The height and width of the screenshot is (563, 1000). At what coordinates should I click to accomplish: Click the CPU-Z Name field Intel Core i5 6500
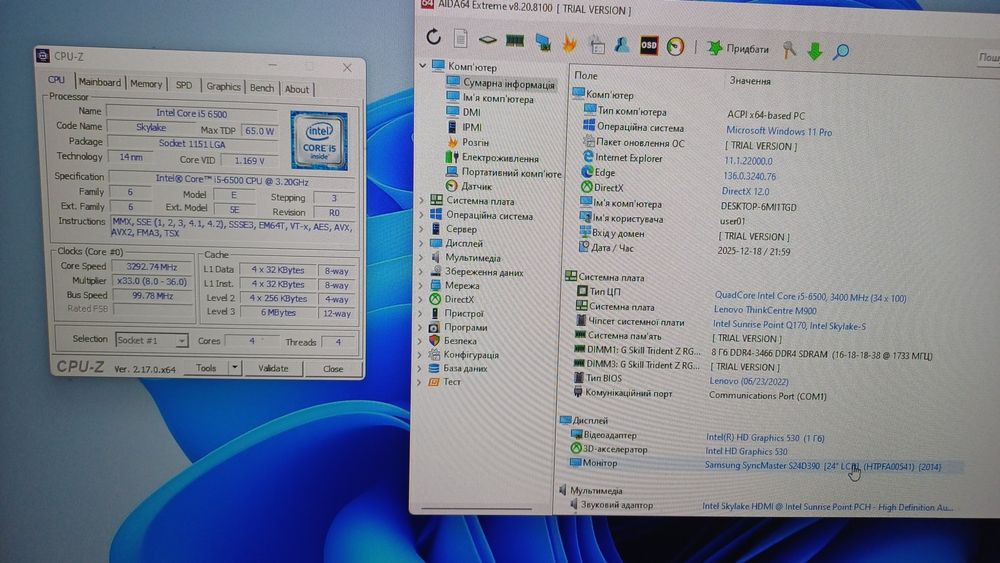(191, 113)
